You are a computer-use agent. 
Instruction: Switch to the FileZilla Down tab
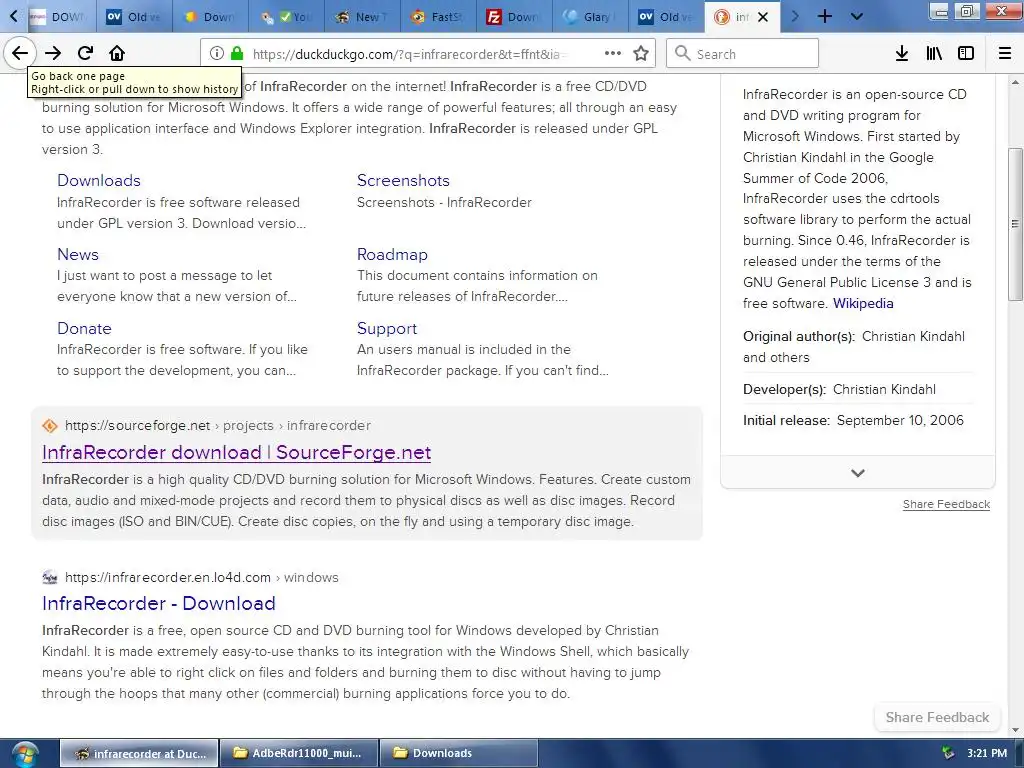[x=514, y=17]
